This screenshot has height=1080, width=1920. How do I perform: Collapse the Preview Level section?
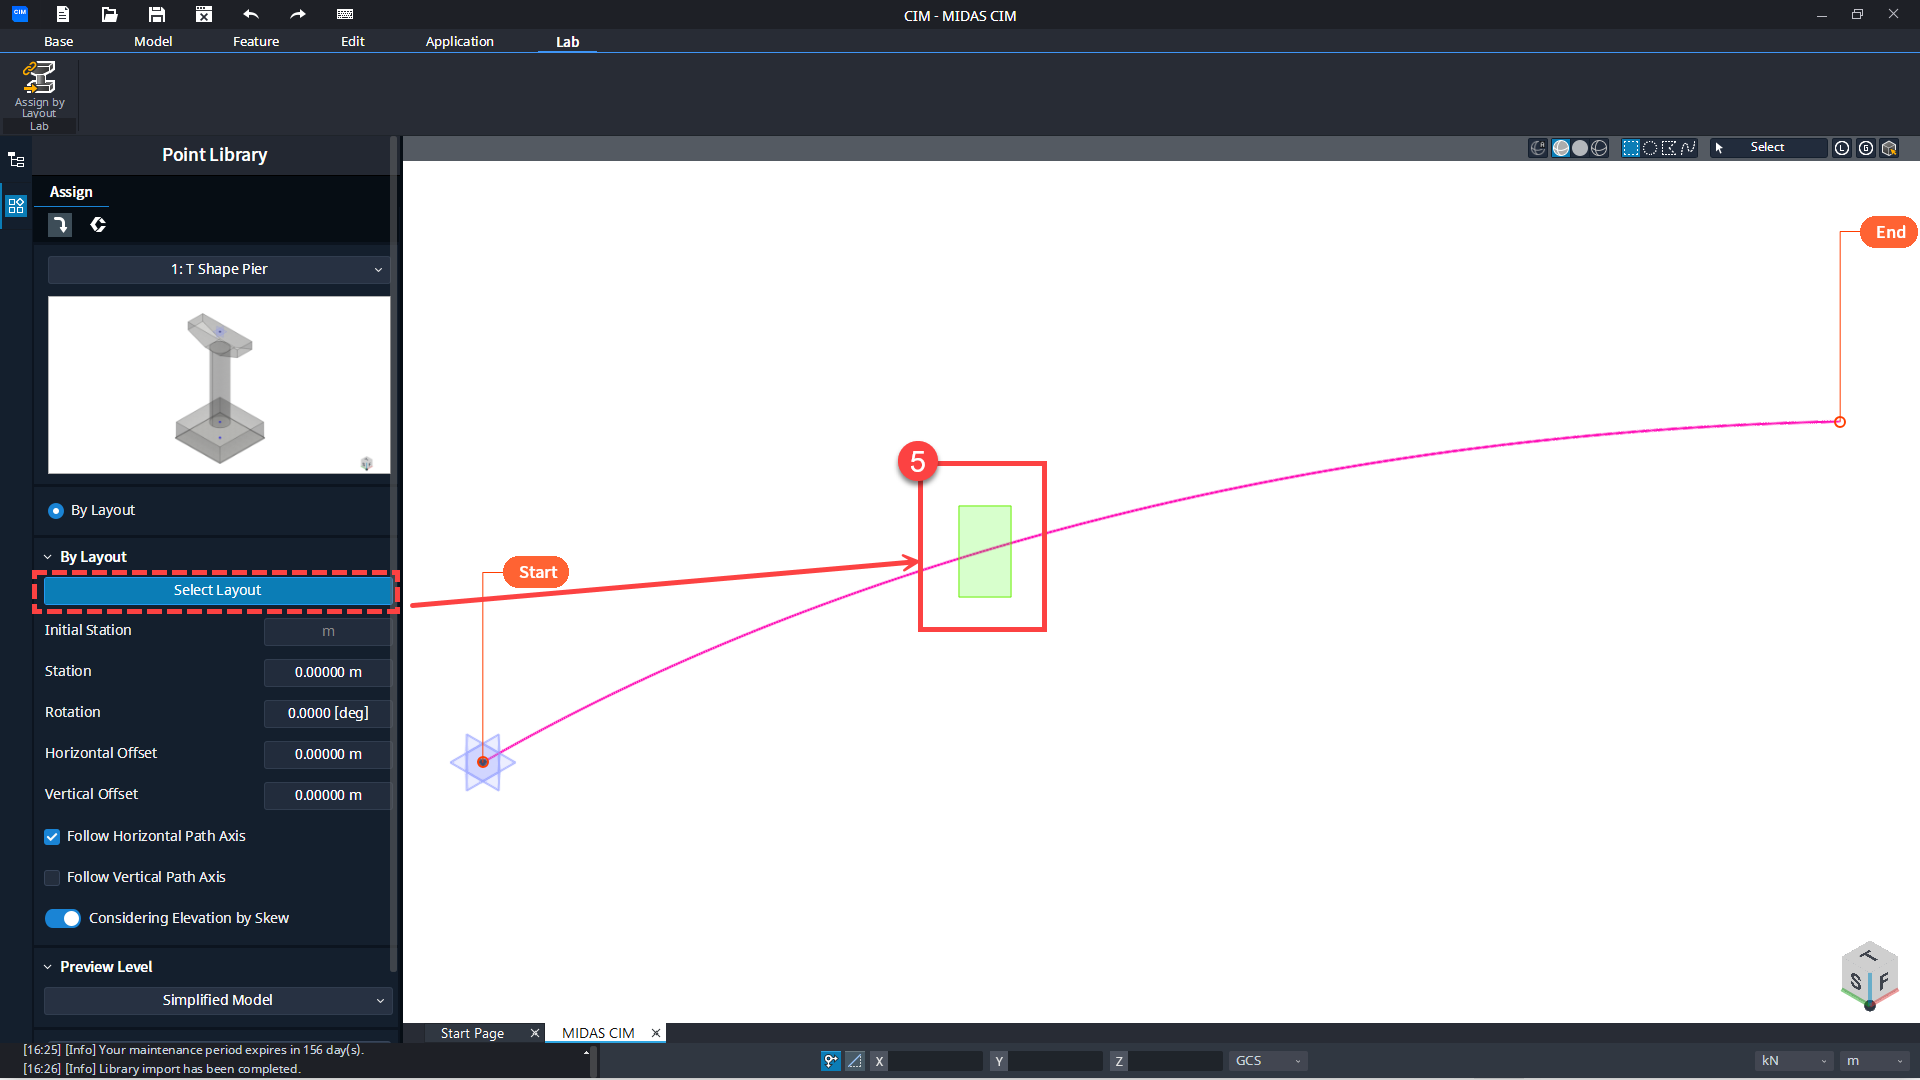tap(47, 967)
